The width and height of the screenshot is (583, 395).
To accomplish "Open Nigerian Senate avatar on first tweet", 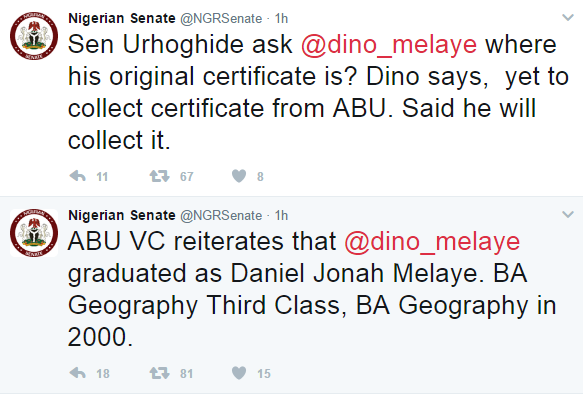I will click(34, 36).
